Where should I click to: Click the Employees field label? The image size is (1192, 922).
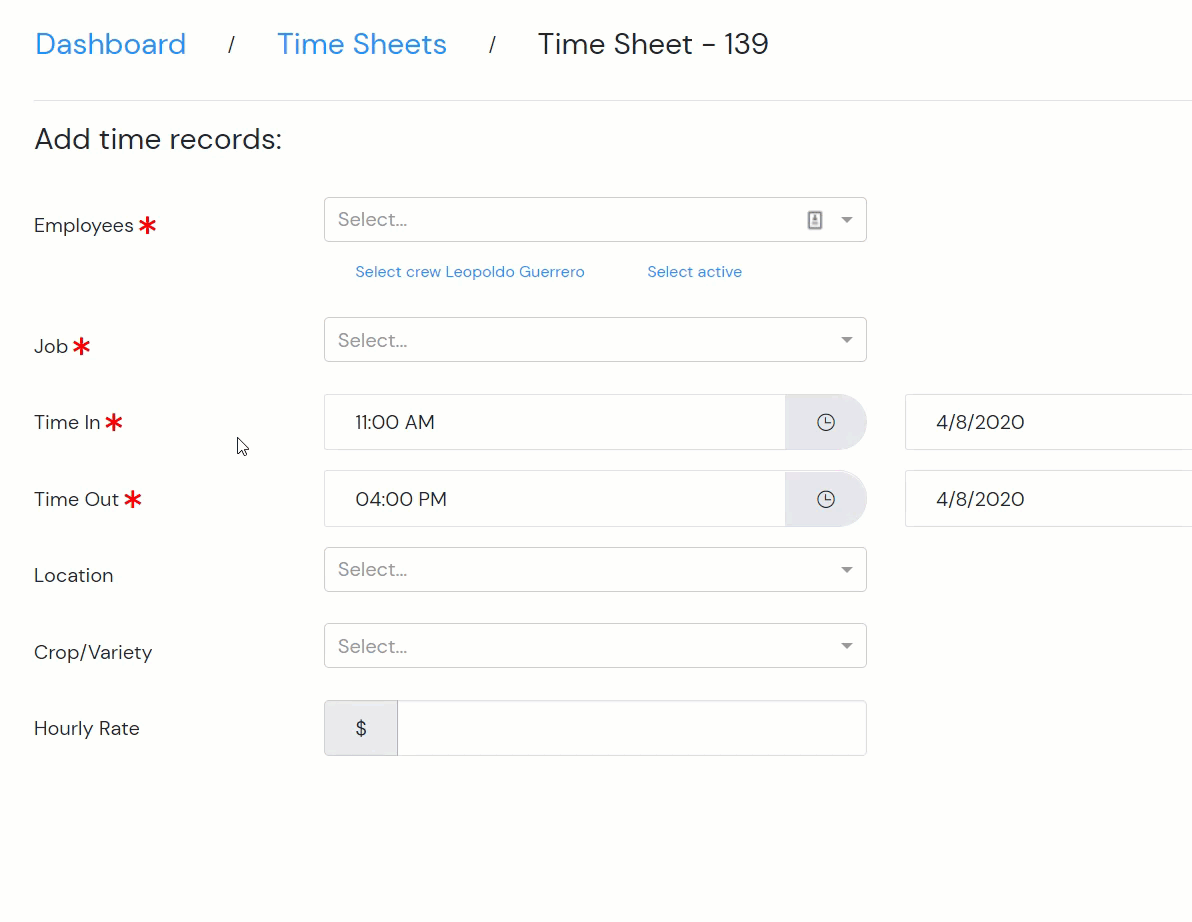click(x=84, y=226)
